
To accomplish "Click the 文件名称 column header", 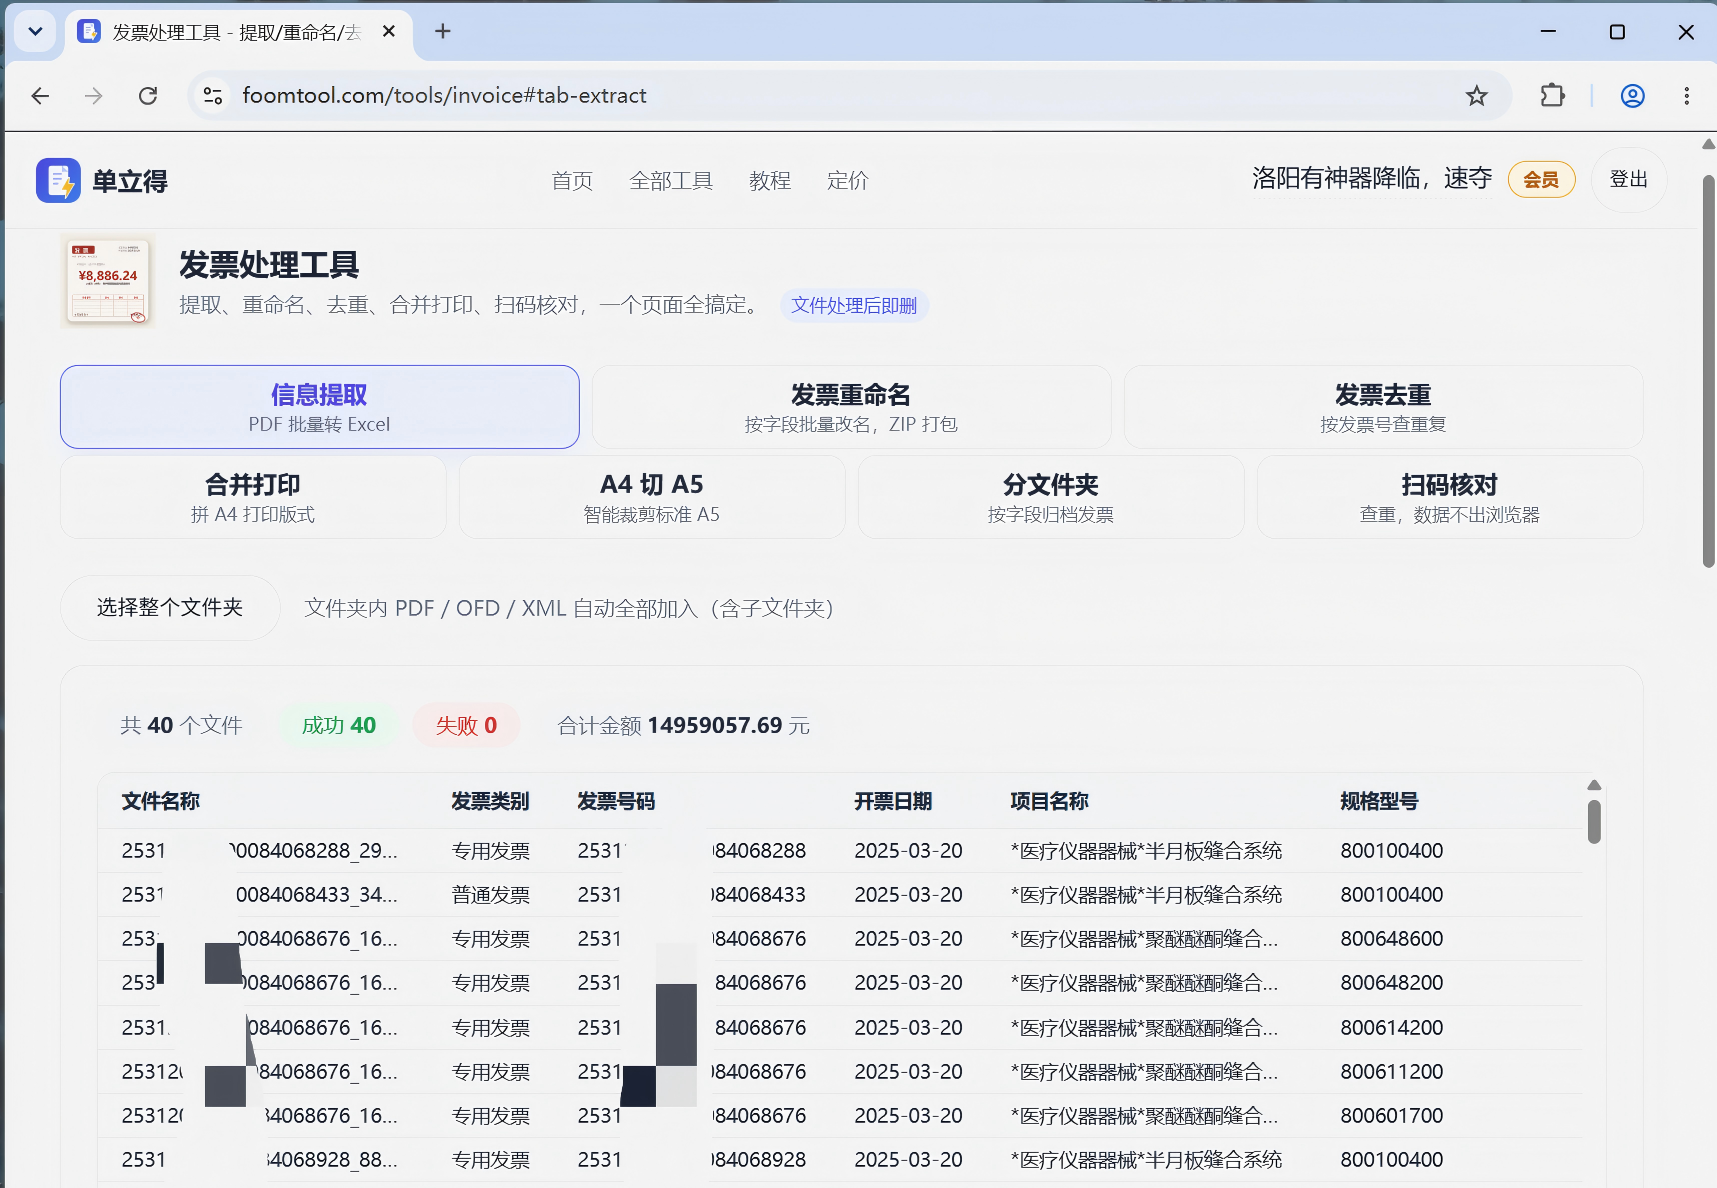I will [161, 801].
